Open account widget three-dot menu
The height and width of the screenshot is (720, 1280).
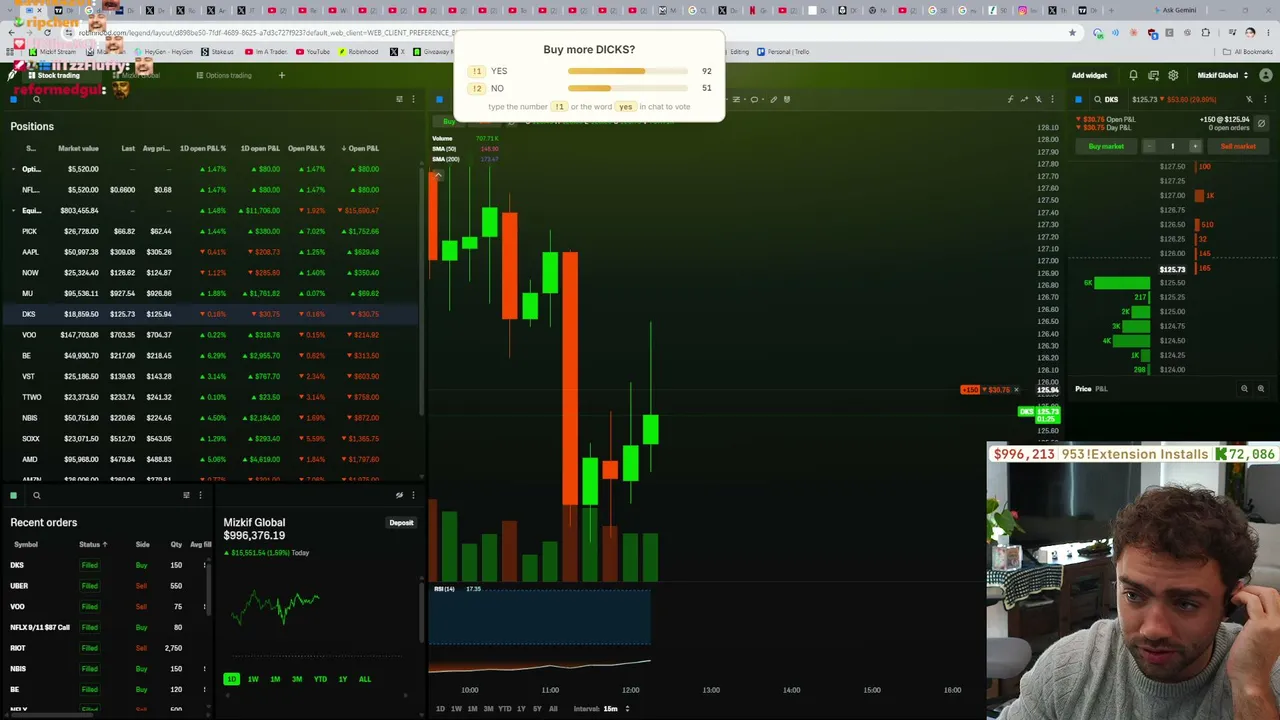click(413, 495)
